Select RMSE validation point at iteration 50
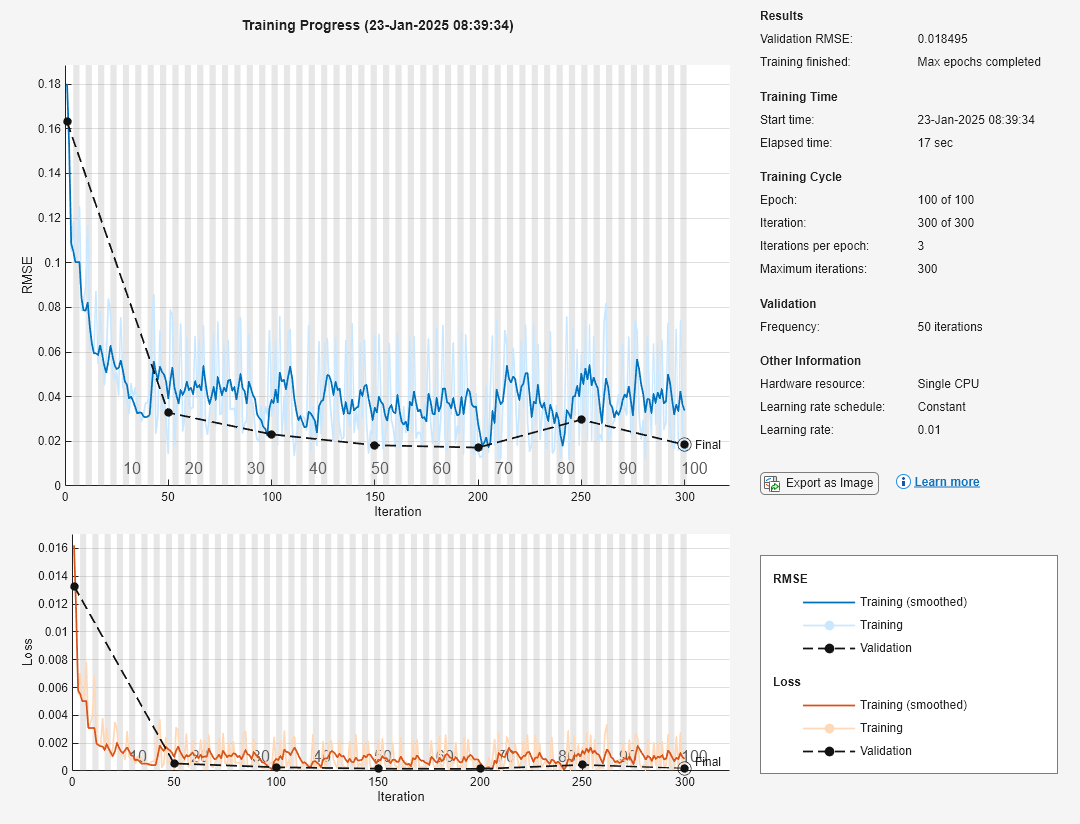The height and width of the screenshot is (824, 1080). click(x=168, y=412)
